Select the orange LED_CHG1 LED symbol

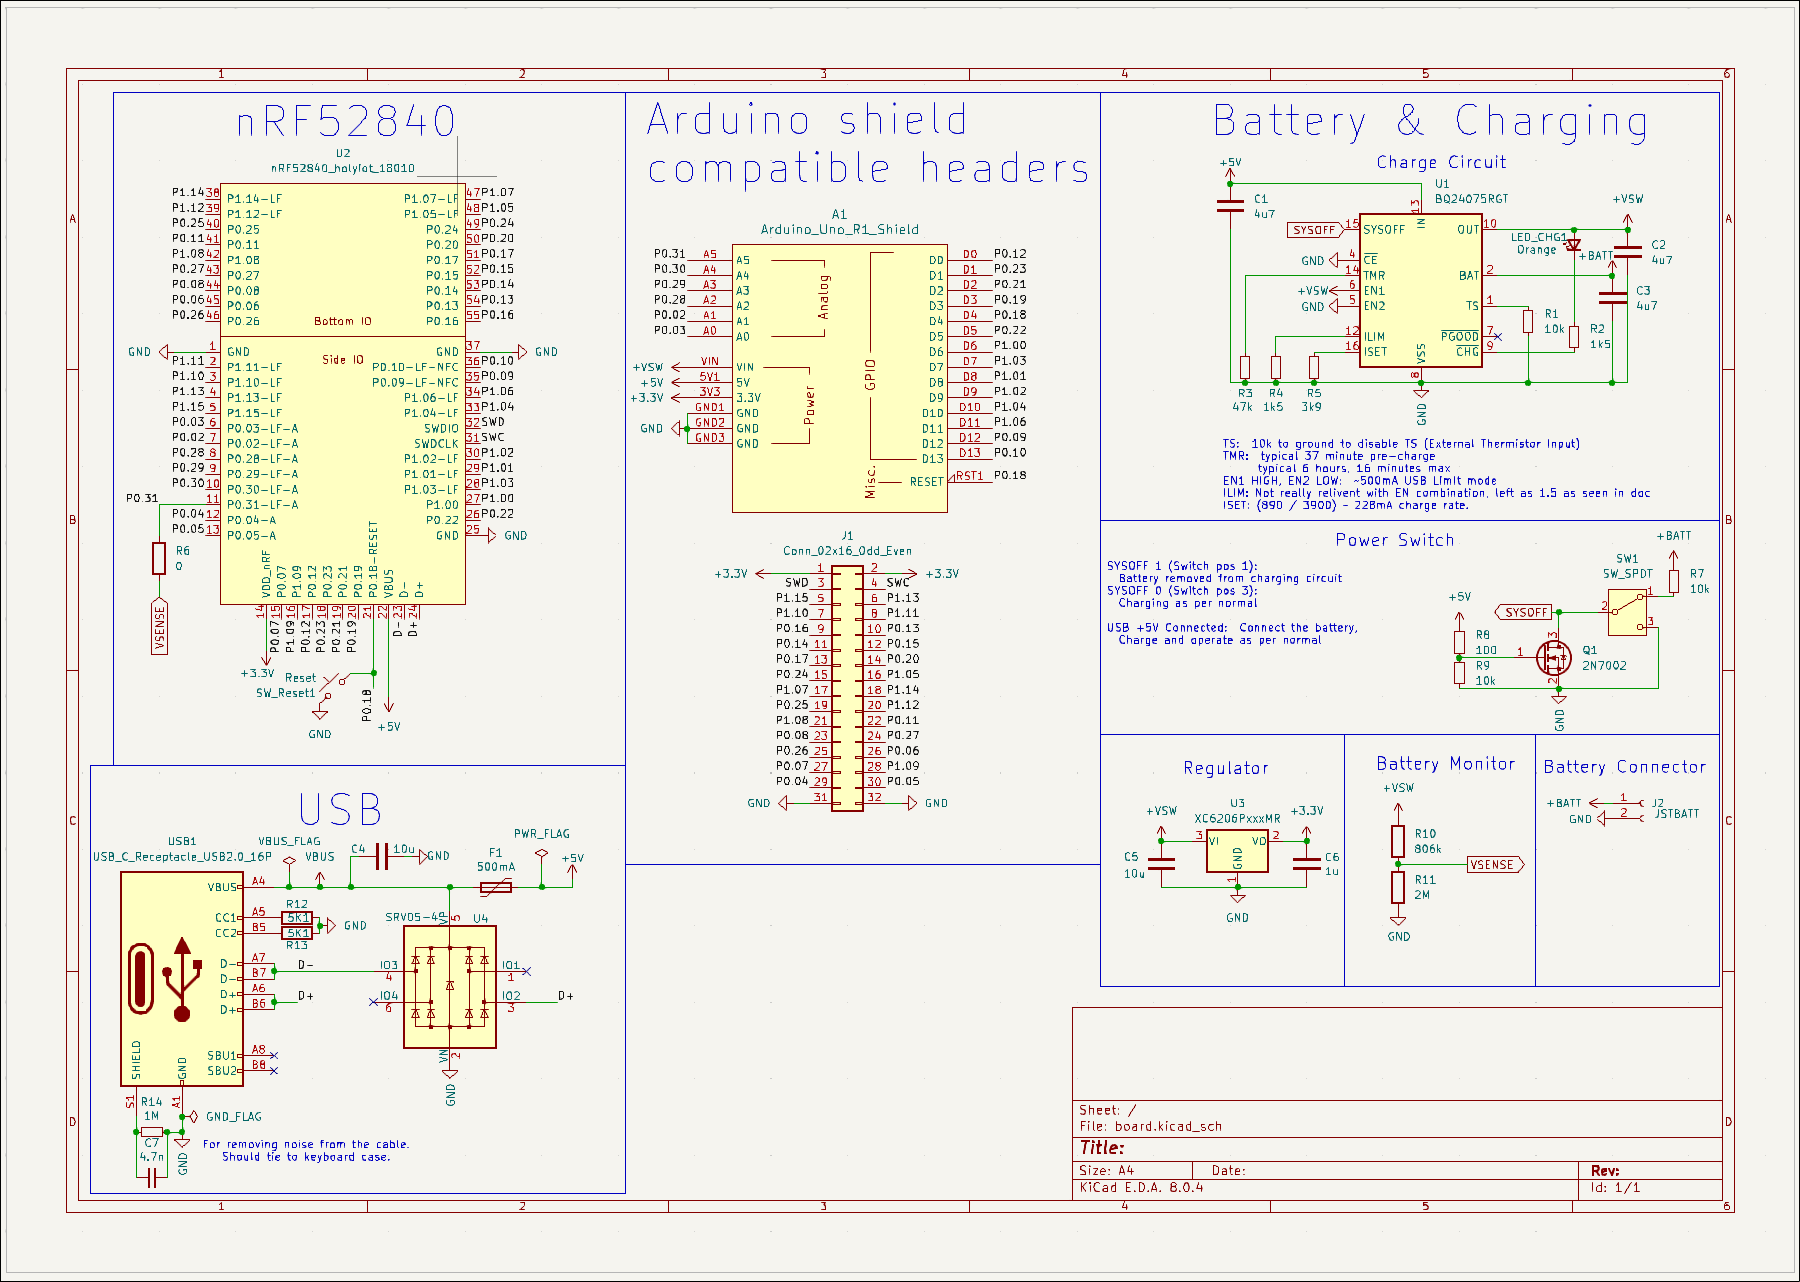click(x=1573, y=244)
